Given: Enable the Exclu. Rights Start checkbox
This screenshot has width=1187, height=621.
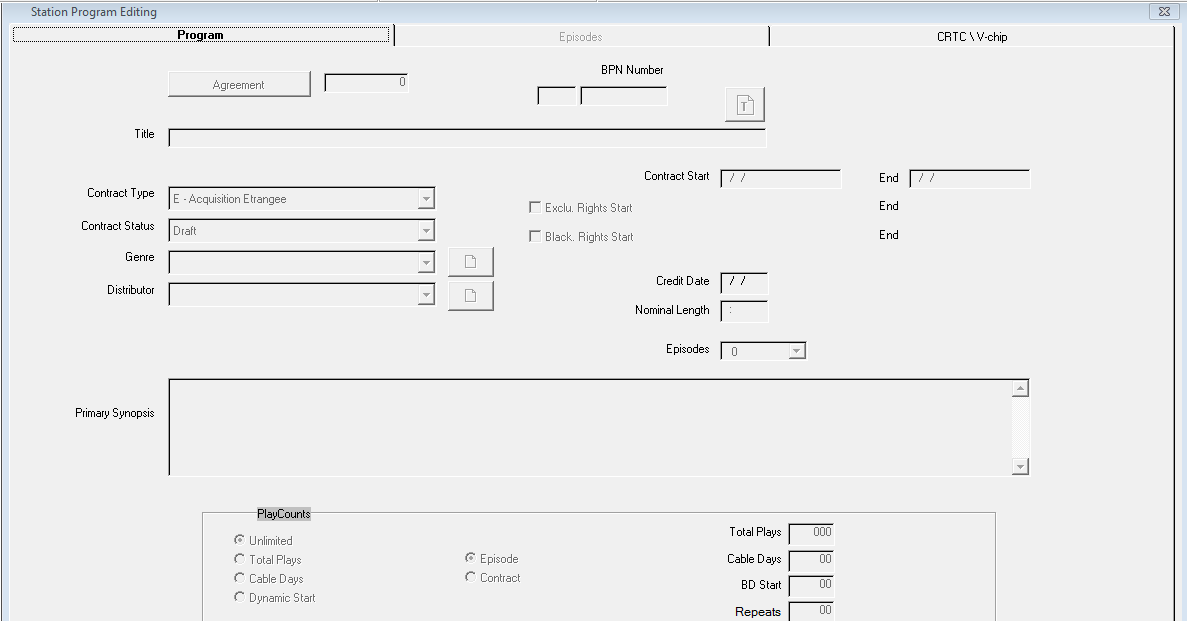Looking at the screenshot, I should pos(535,208).
